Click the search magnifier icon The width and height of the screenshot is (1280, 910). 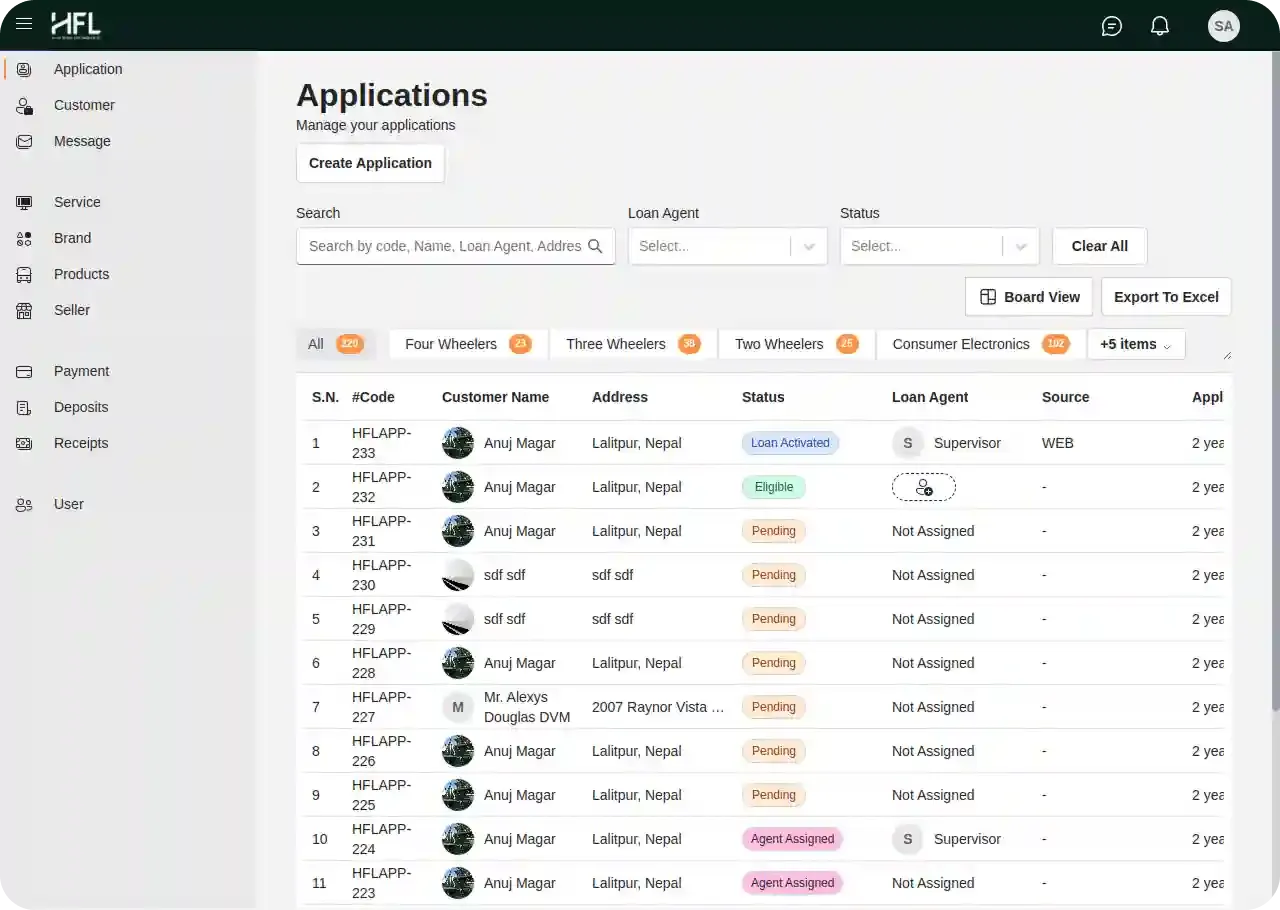click(x=595, y=246)
